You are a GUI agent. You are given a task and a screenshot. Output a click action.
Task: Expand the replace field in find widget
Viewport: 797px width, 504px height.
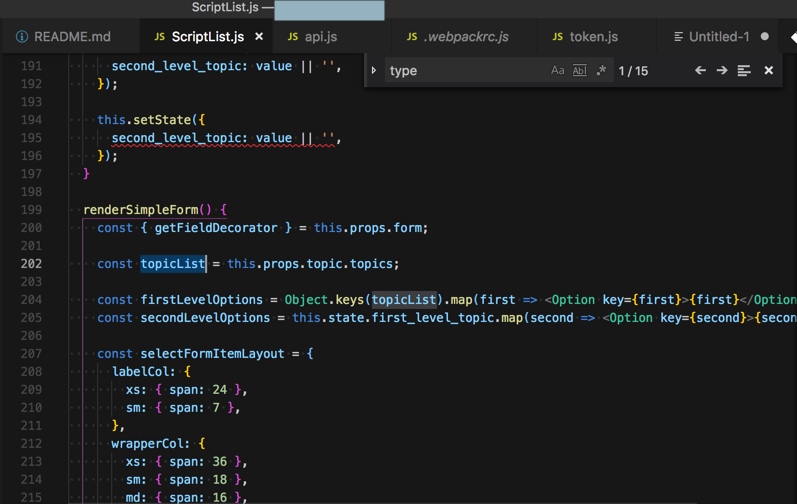[x=374, y=71]
